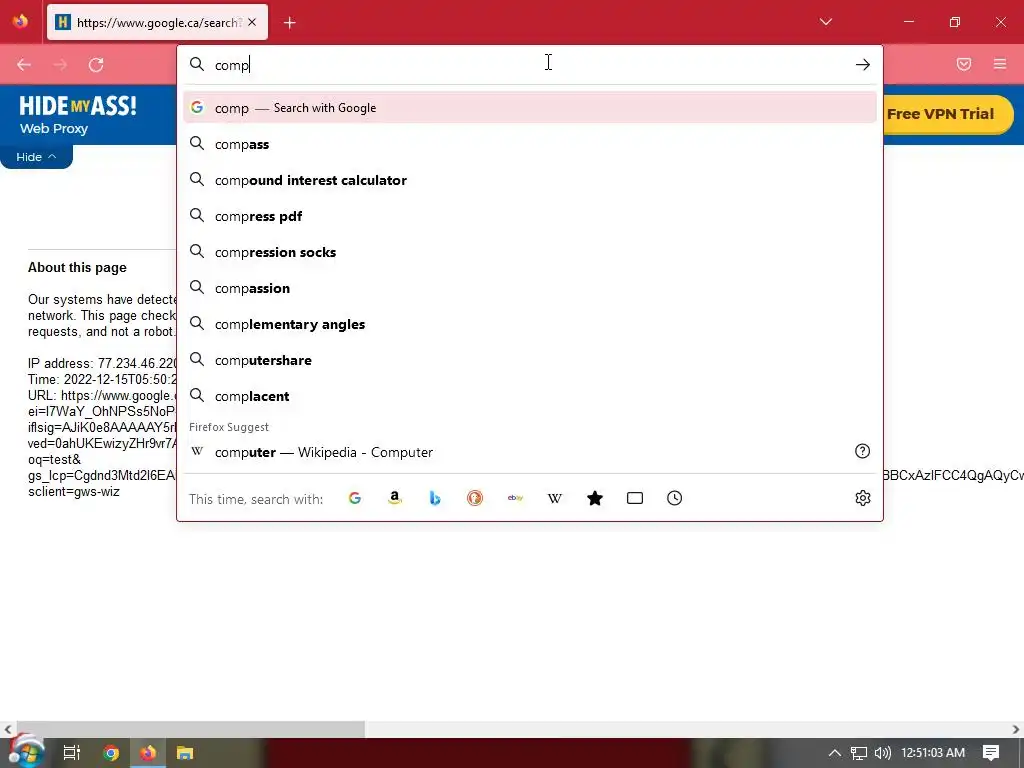Choose 'compound interest calculator' suggestion
1024x768 pixels.
(x=530, y=180)
